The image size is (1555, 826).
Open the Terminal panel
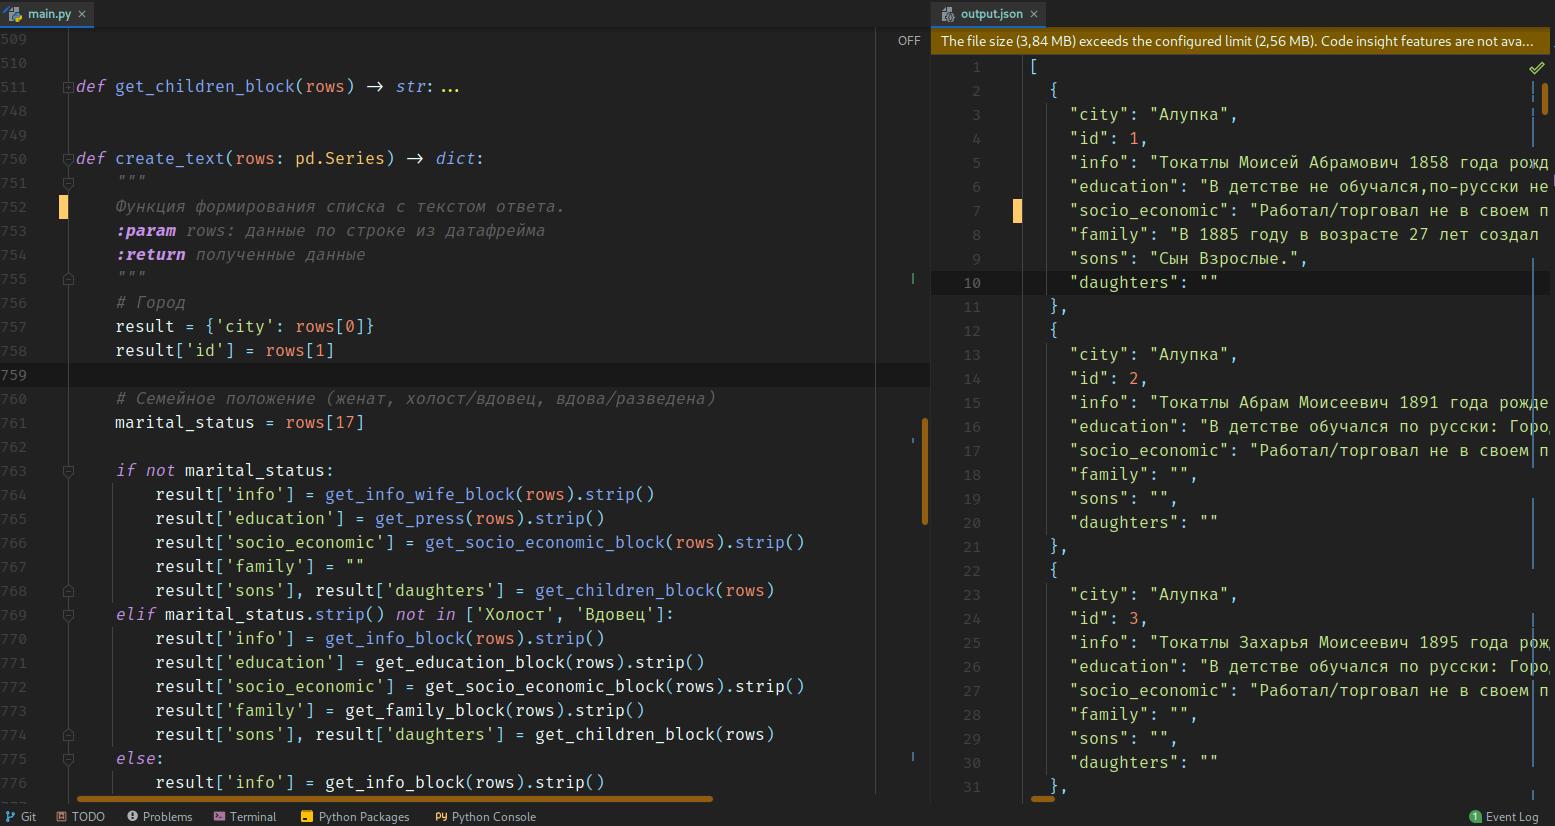[x=244, y=816]
